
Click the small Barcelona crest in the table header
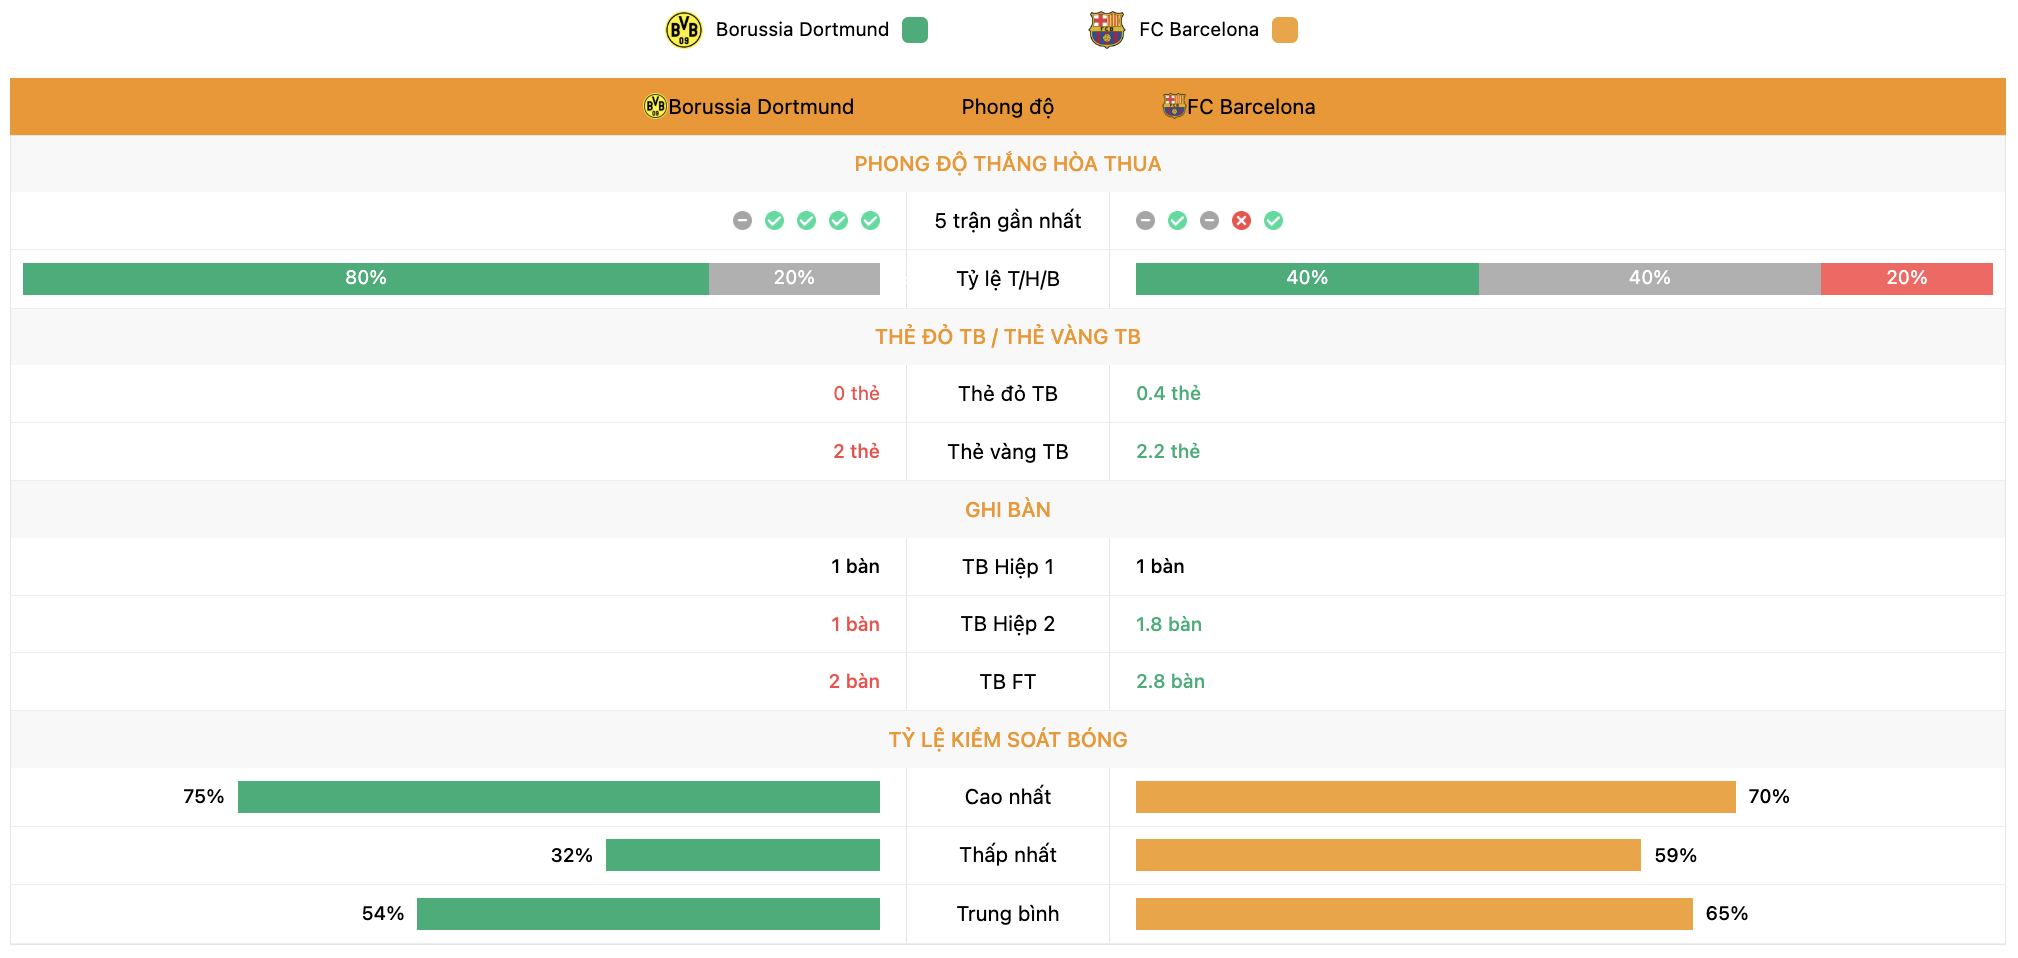click(x=1174, y=106)
